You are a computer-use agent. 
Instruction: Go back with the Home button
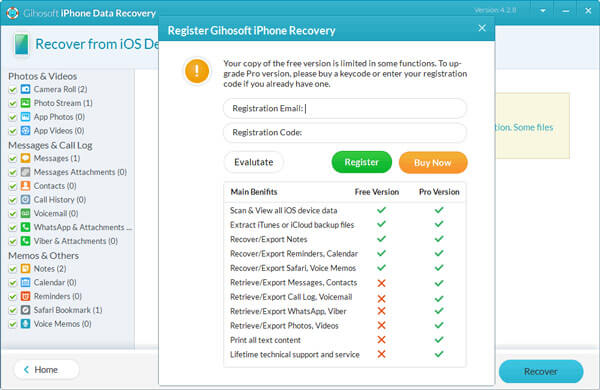click(x=46, y=370)
